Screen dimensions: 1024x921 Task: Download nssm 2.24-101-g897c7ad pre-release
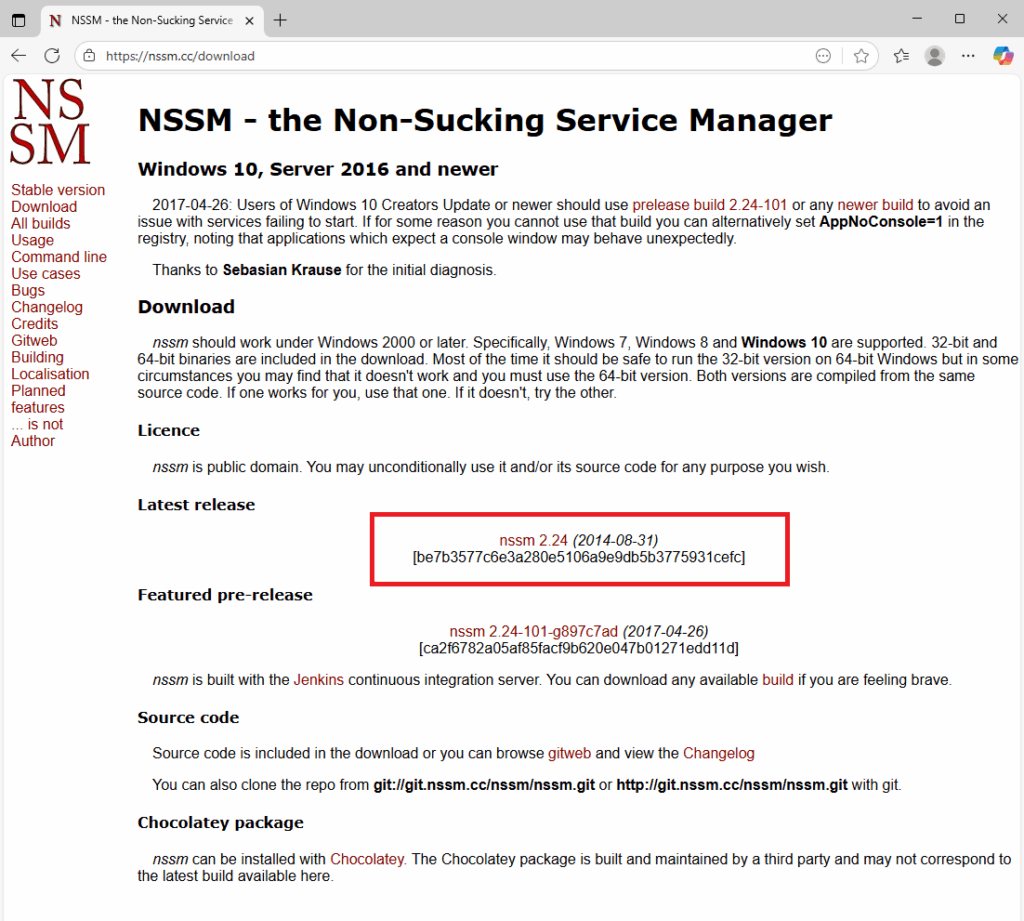533,632
